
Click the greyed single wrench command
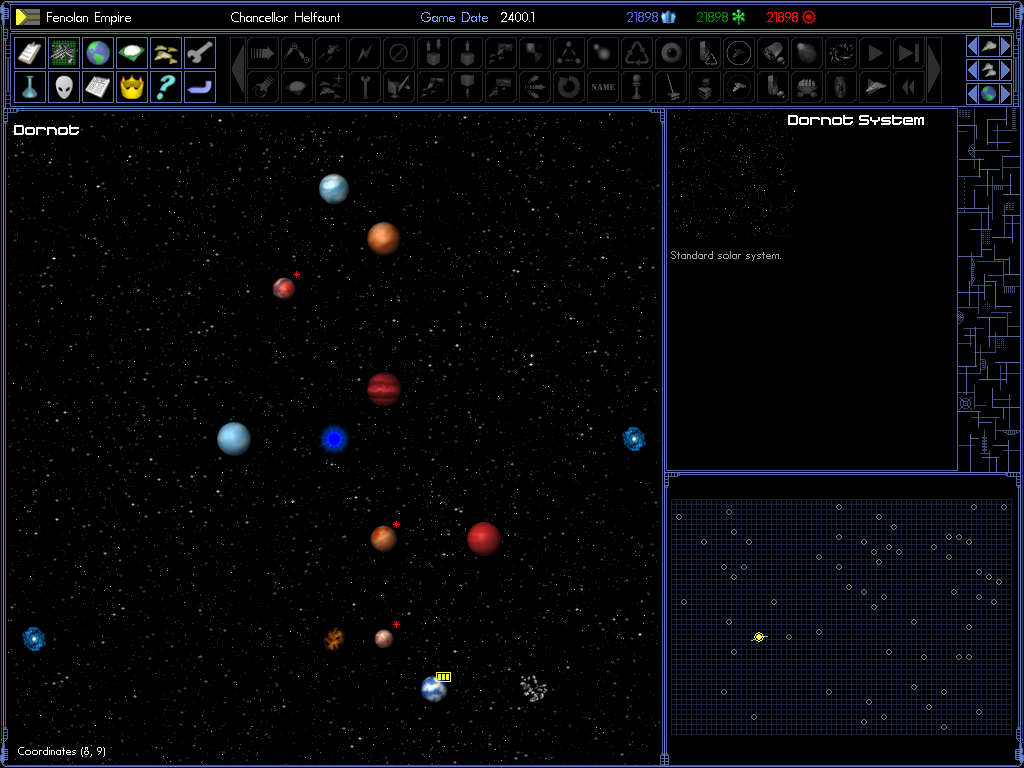click(x=365, y=87)
